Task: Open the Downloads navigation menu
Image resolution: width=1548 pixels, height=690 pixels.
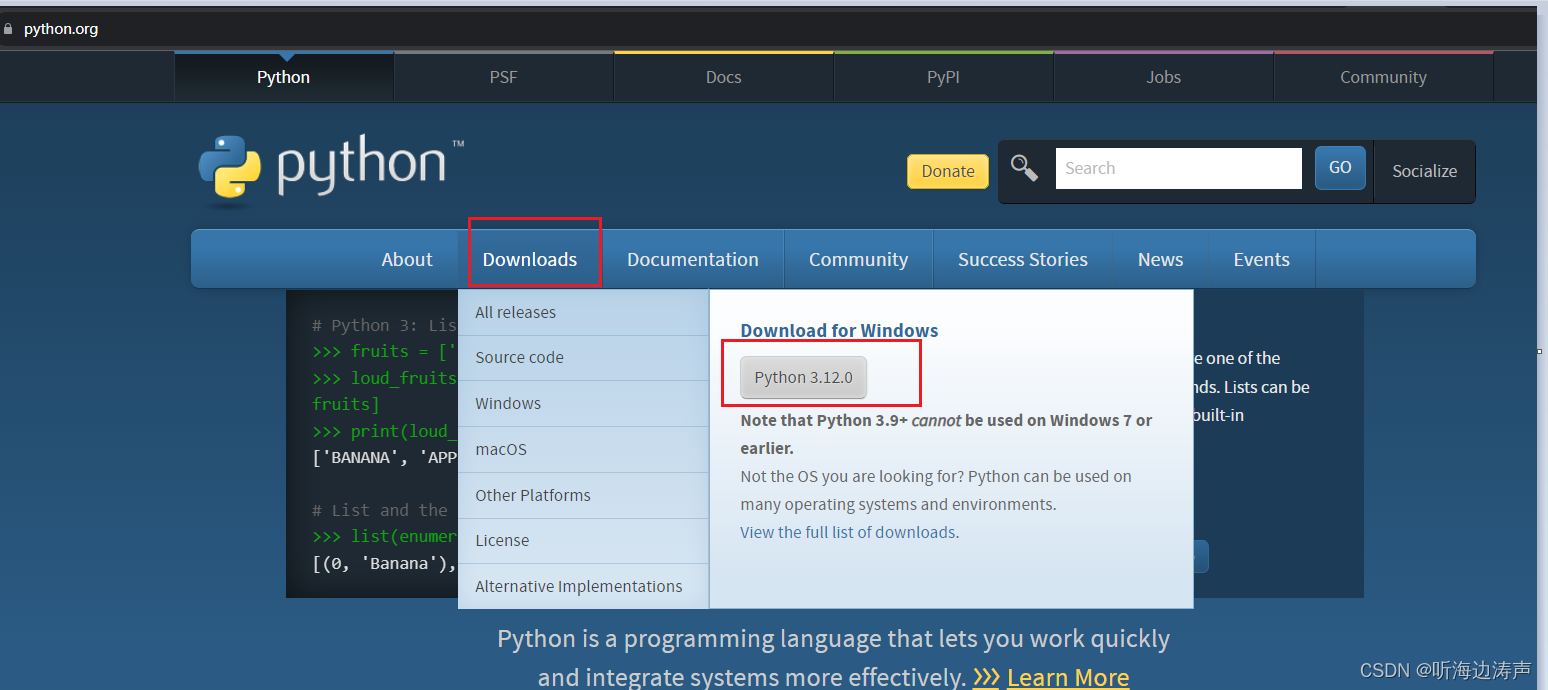Action: 530,259
